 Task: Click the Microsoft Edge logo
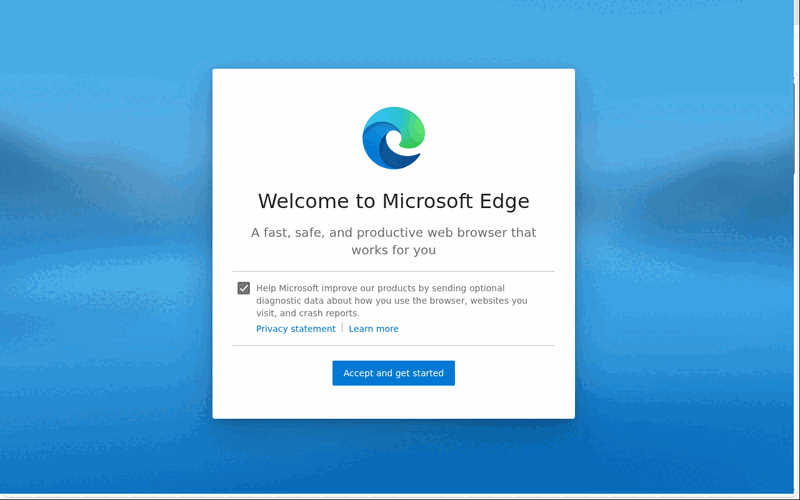coord(393,138)
